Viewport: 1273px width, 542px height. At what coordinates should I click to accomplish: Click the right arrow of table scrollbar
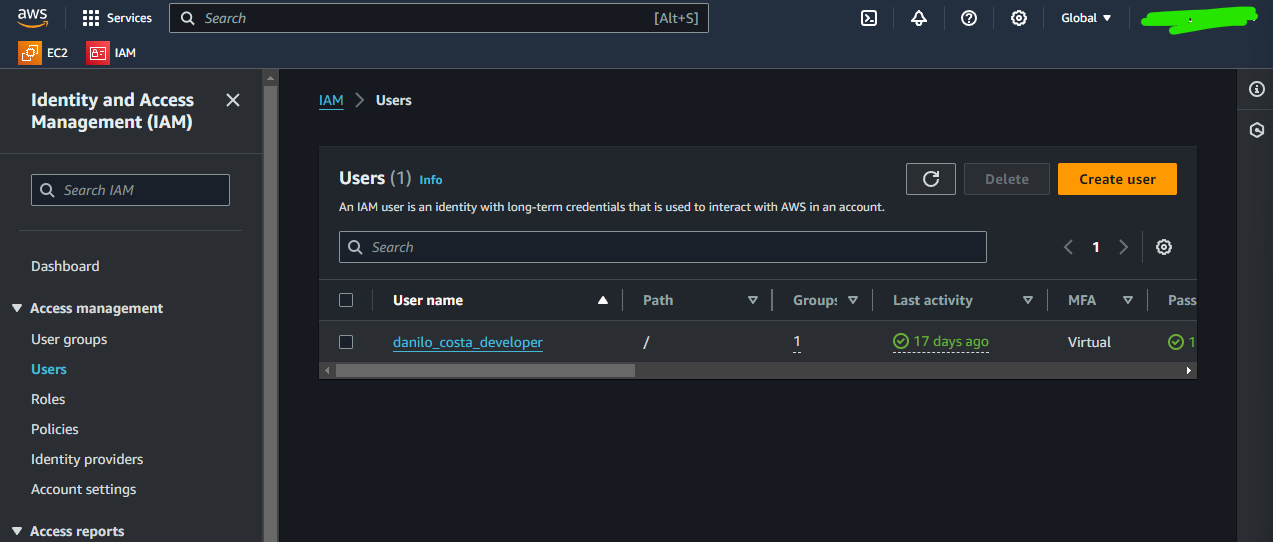[1189, 370]
